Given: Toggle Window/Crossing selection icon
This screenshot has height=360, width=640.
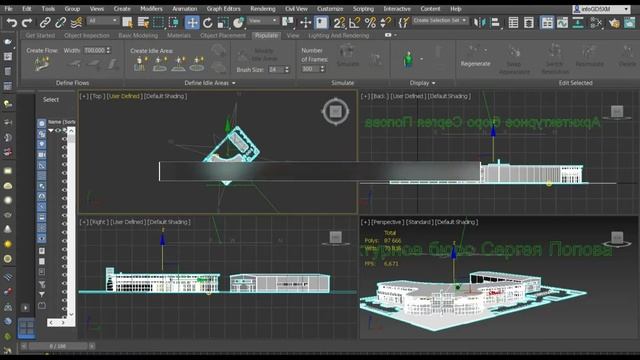Looking at the screenshot, I should [x=174, y=22].
